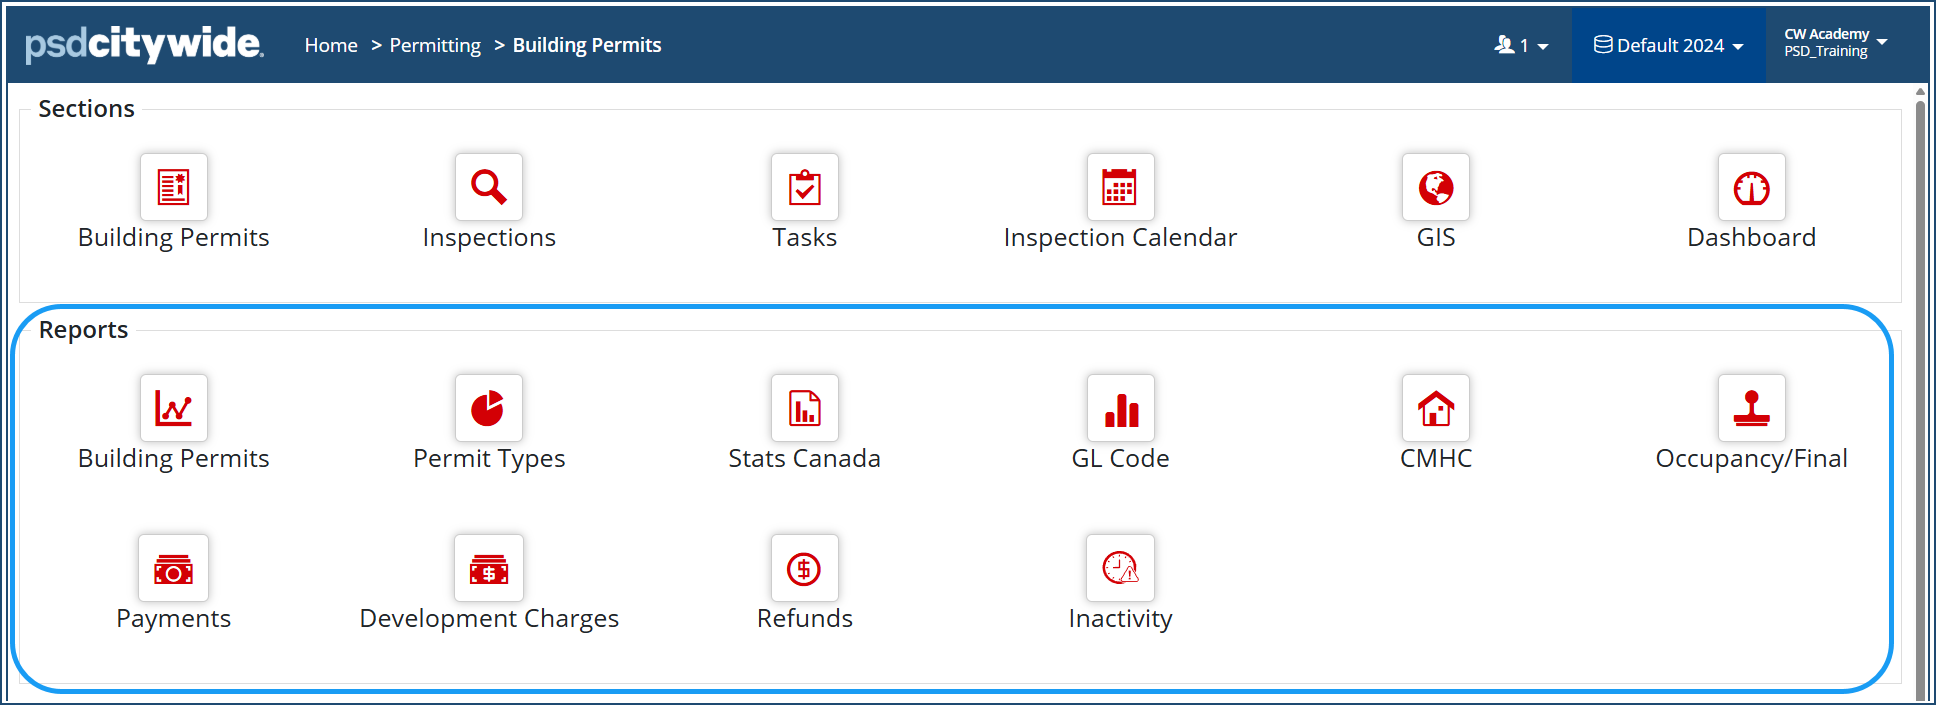Open the Stats Canada report icon
This screenshot has width=1936, height=705.
(805, 408)
